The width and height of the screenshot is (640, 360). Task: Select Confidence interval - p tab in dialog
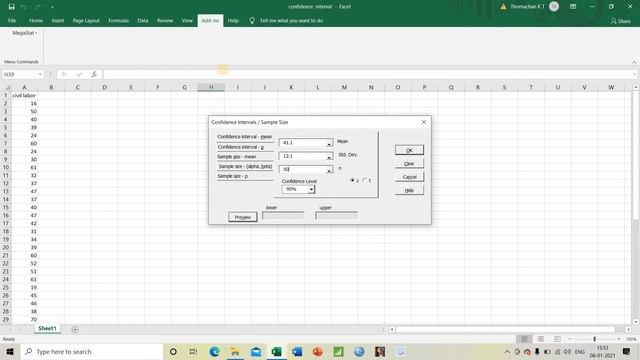pyautogui.click(x=244, y=147)
